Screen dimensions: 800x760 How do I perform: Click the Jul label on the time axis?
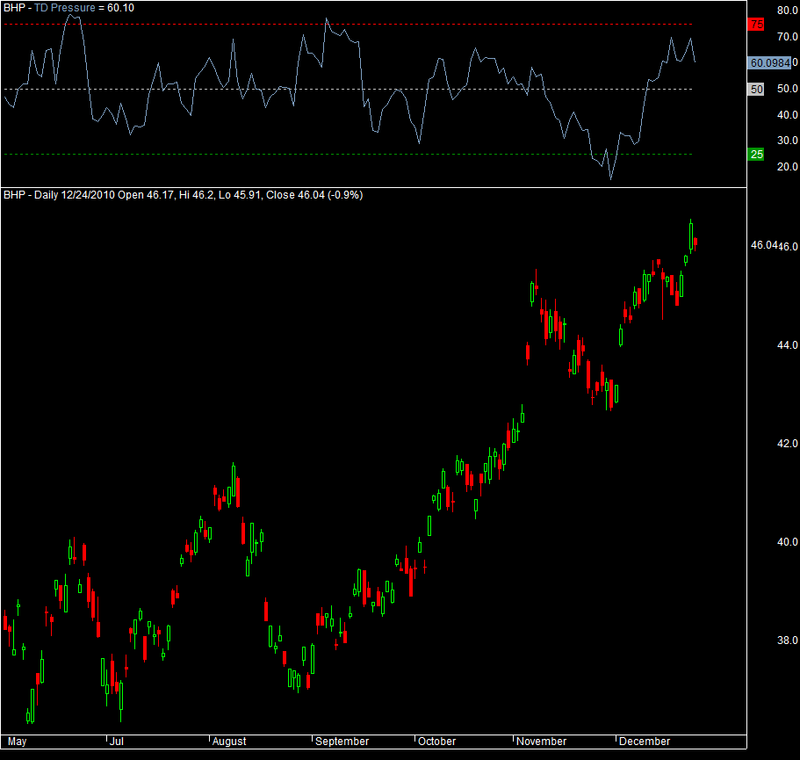pos(117,741)
